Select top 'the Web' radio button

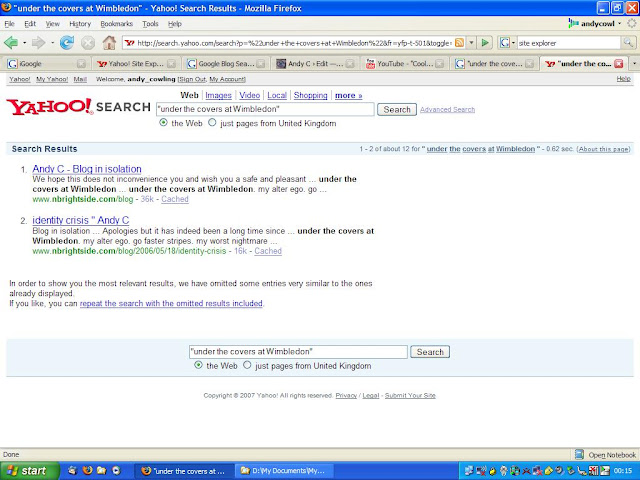163,122
